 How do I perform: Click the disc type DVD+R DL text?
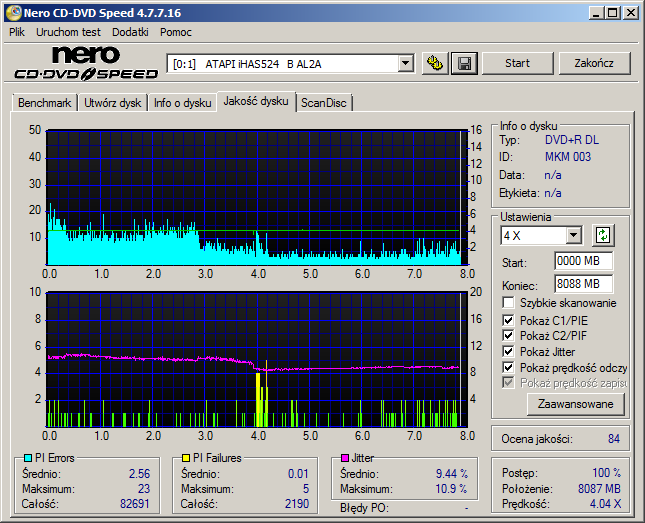coord(572,140)
